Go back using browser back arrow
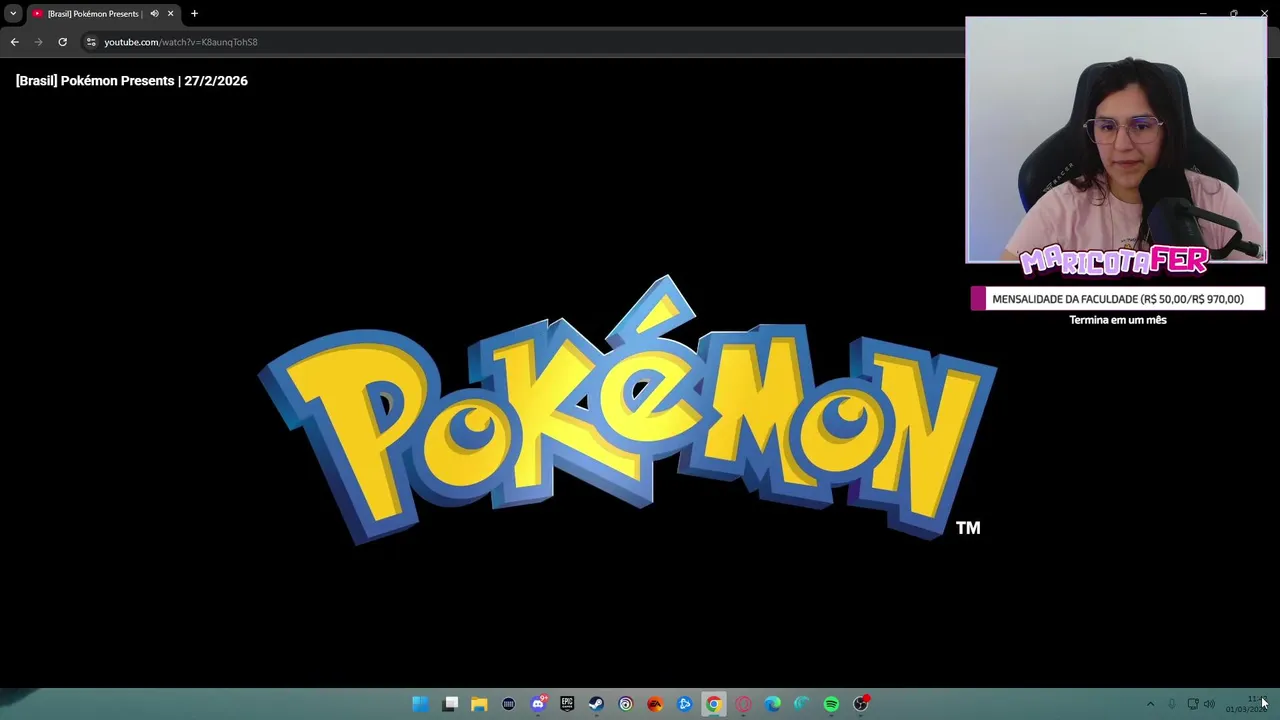 pos(14,42)
